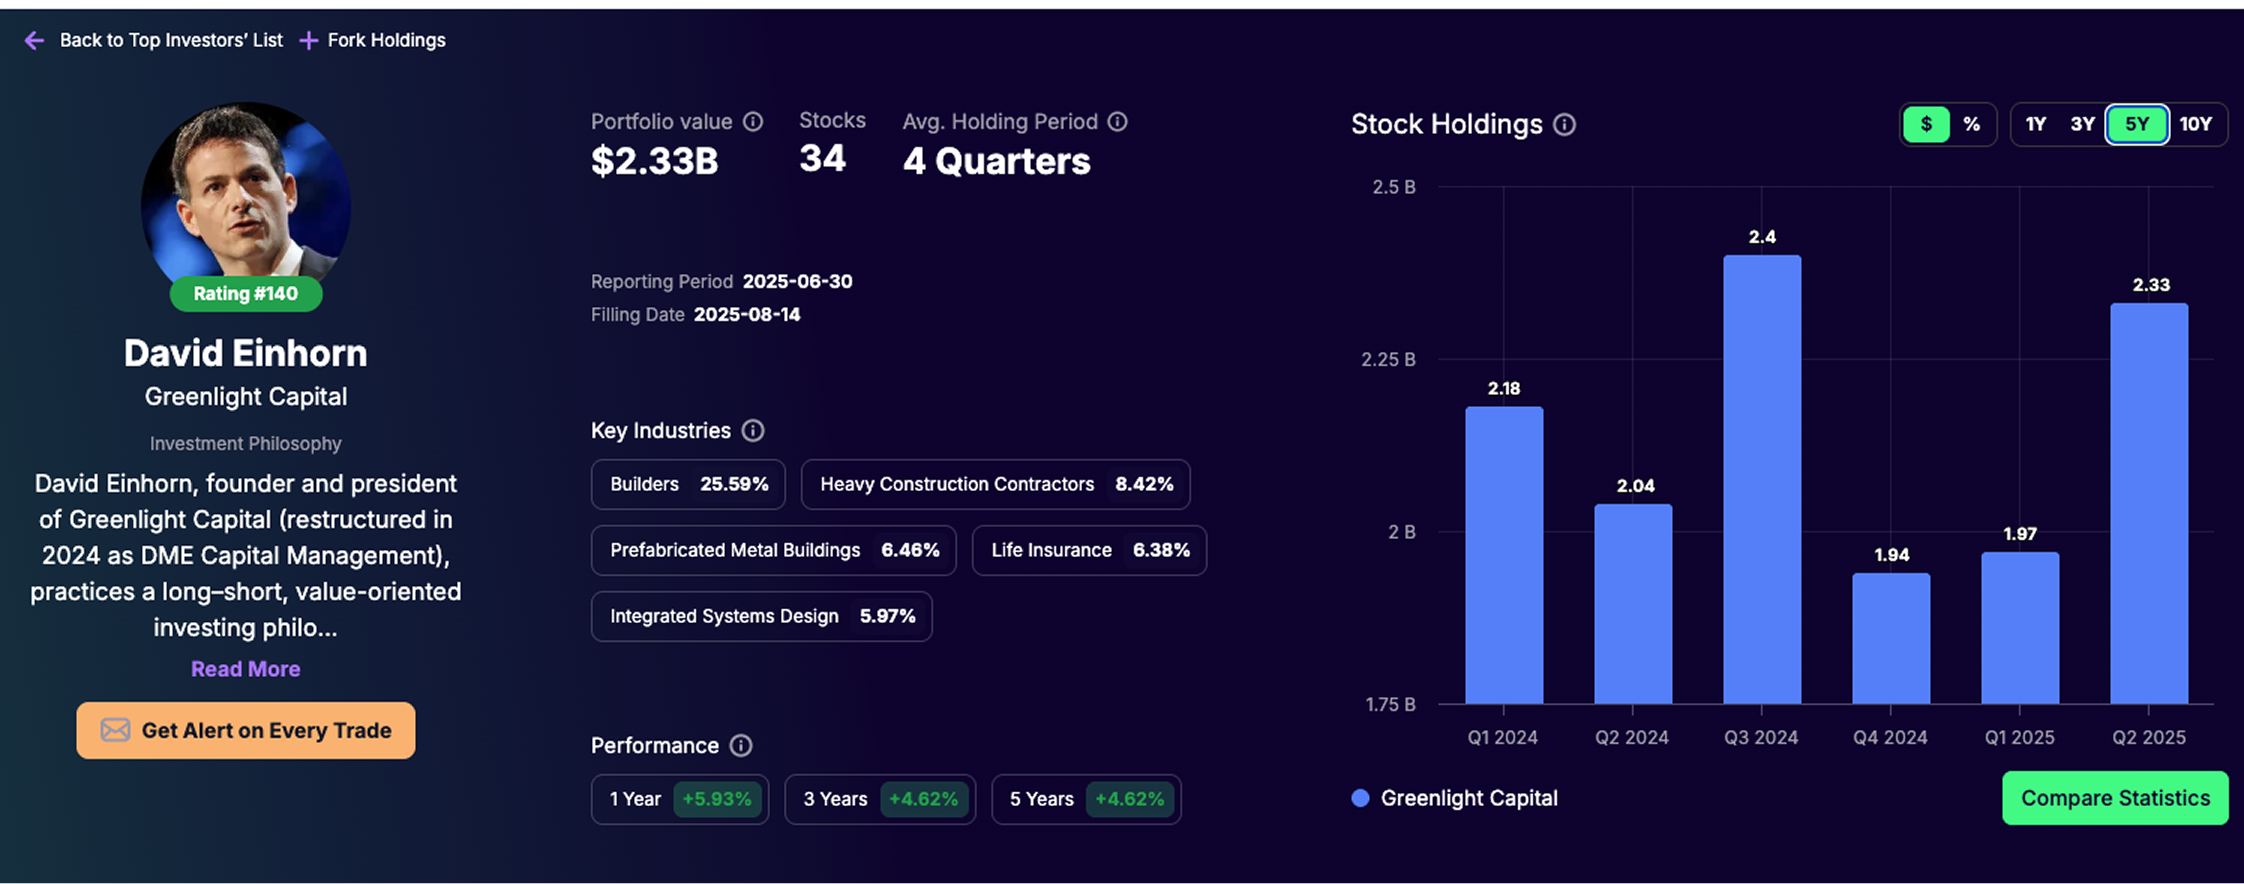Click the Q2 2025 bar
Image resolution: width=2244 pixels, height=884 pixels.
(x=2149, y=503)
